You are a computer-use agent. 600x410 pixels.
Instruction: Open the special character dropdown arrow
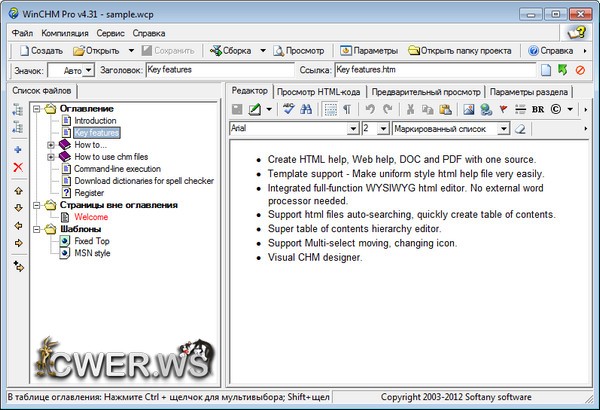coord(570,109)
